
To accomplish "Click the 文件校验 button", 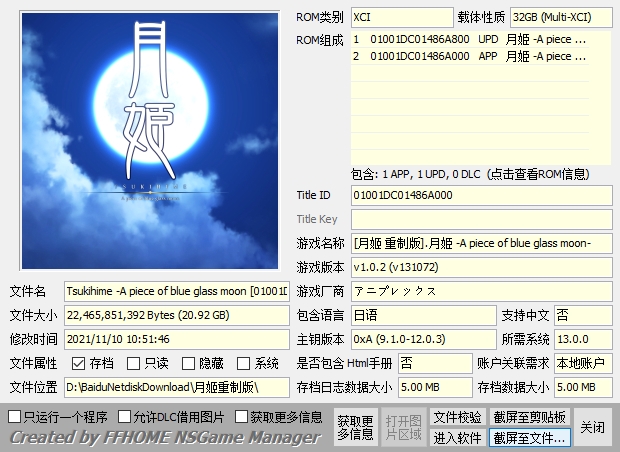I will (x=457, y=417).
